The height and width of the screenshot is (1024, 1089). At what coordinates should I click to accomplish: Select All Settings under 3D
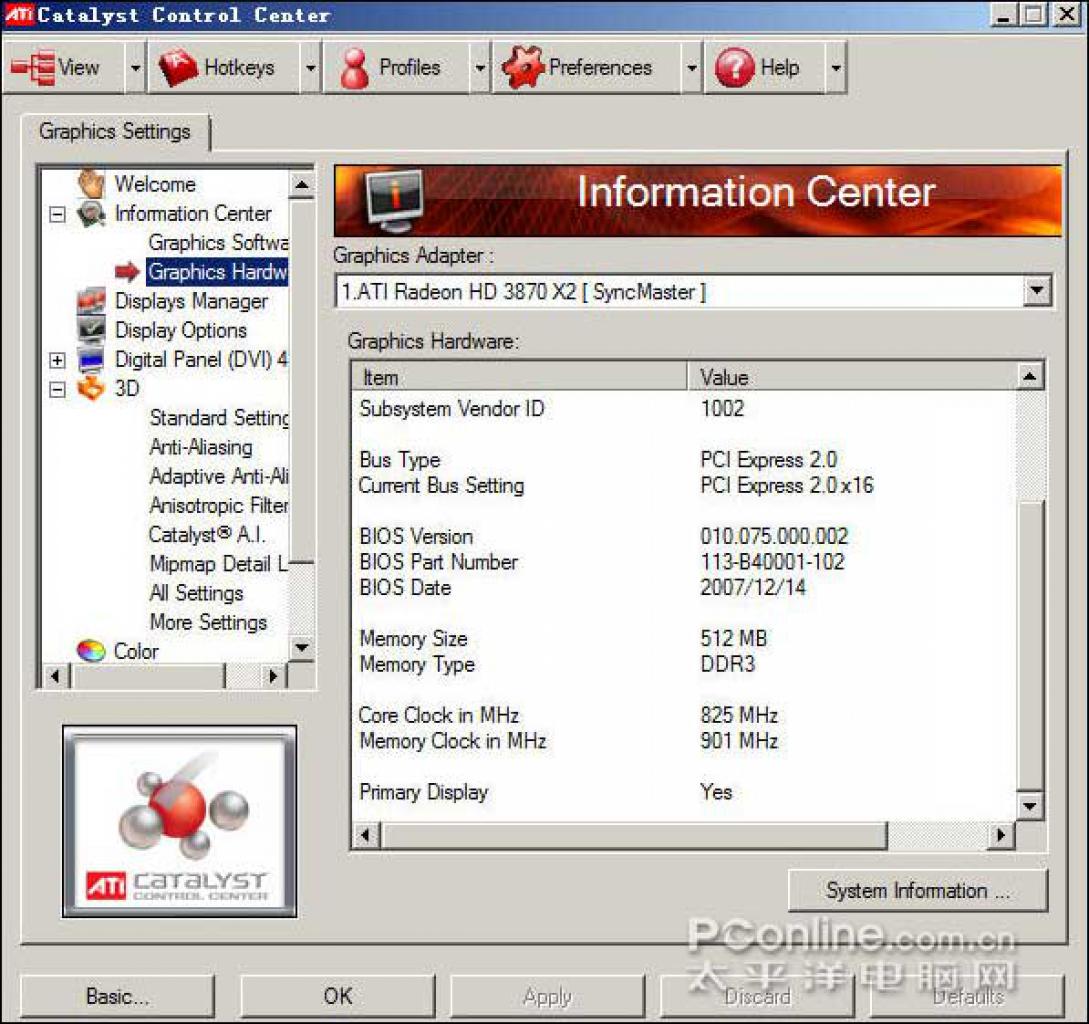(197, 593)
